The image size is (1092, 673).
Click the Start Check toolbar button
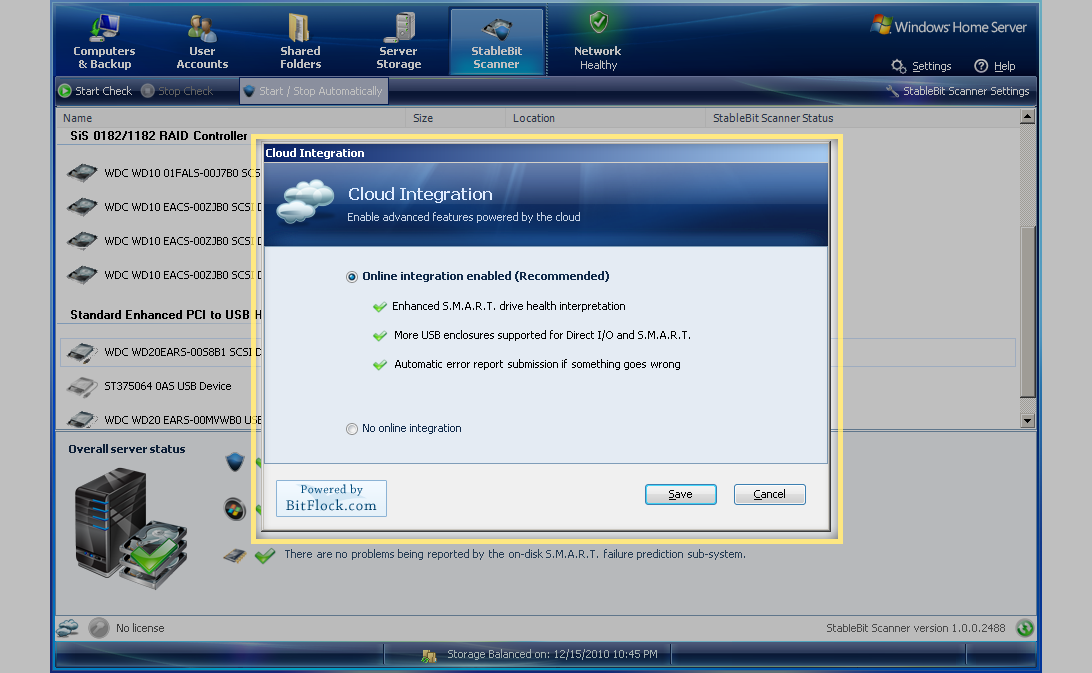point(95,91)
